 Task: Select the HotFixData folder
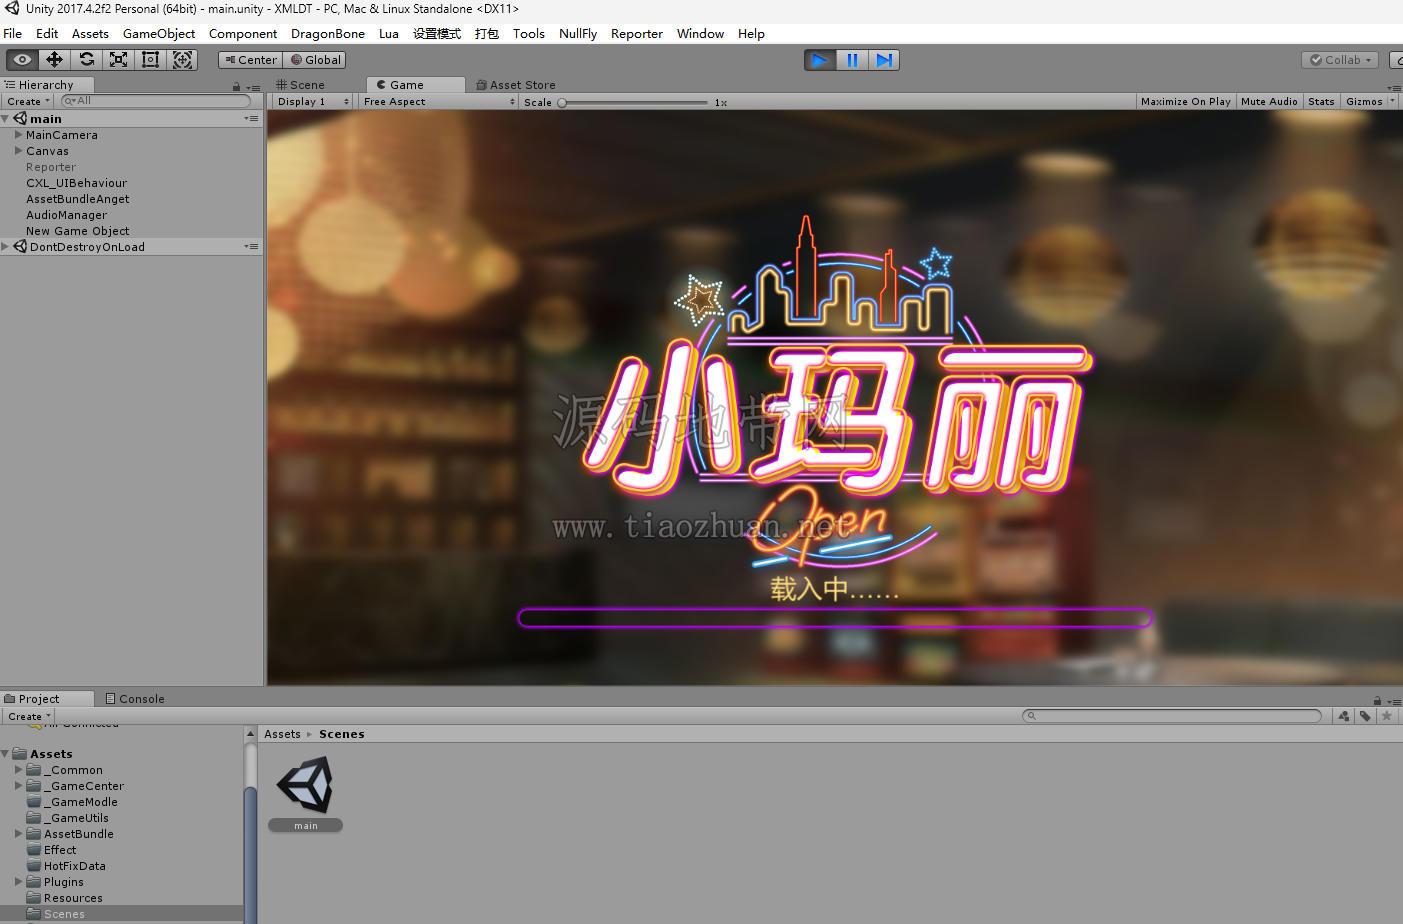[x=74, y=866]
